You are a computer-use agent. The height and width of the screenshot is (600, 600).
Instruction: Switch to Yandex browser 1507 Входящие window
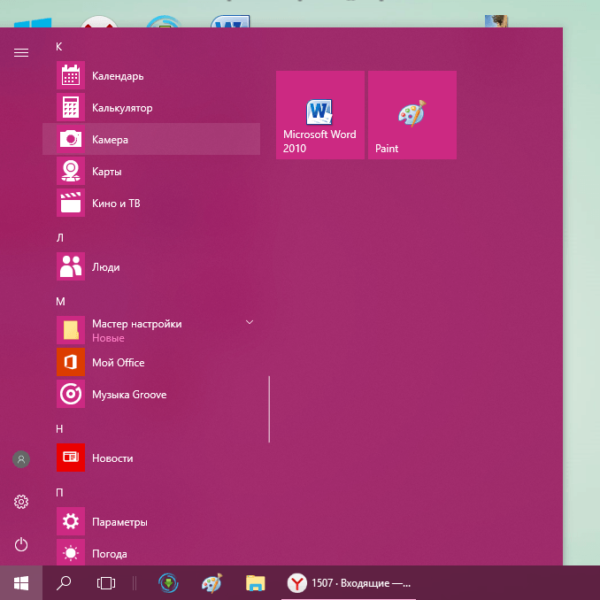348,583
